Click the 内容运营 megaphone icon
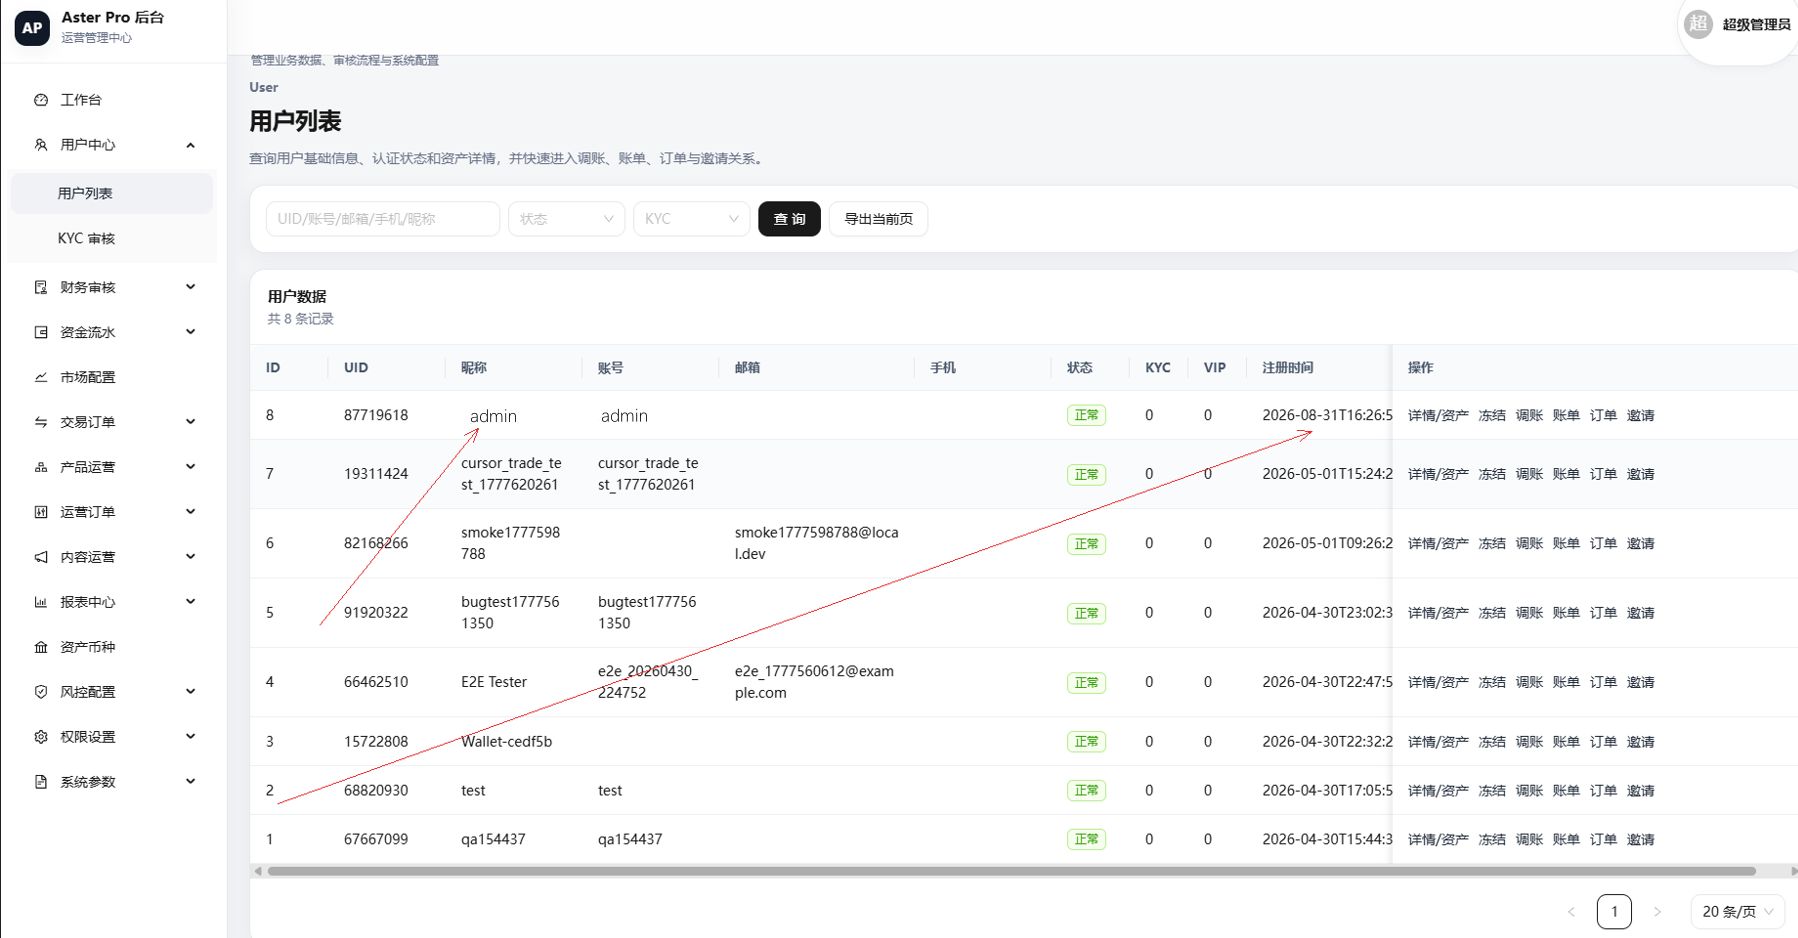The image size is (1798, 938). [x=41, y=557]
